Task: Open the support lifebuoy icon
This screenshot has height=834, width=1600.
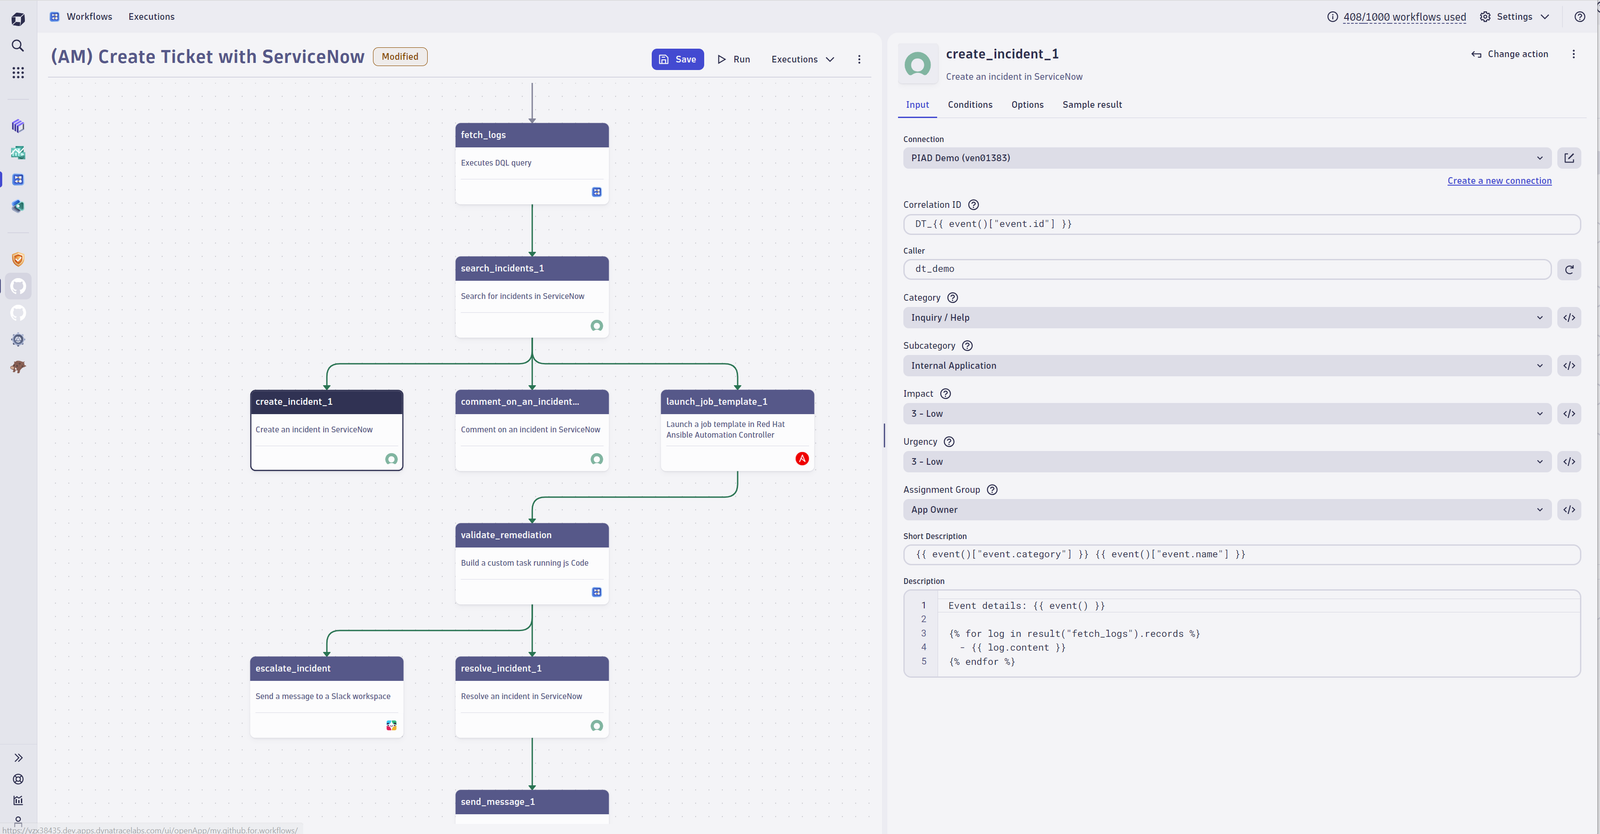Action: pos(18,779)
